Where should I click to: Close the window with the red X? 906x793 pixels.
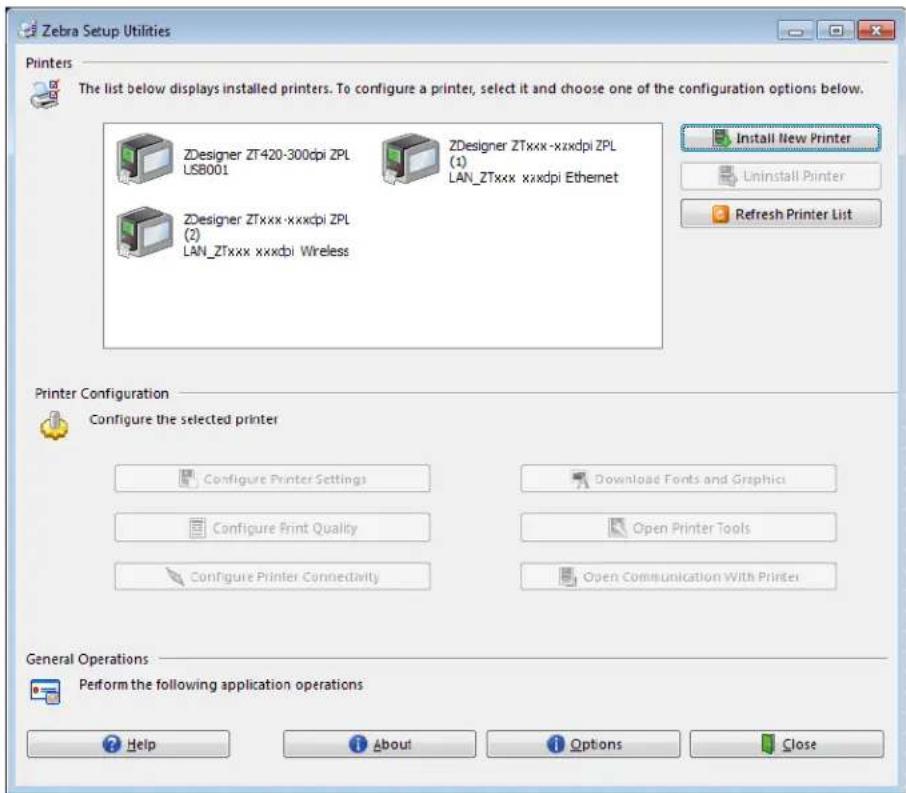[x=876, y=31]
